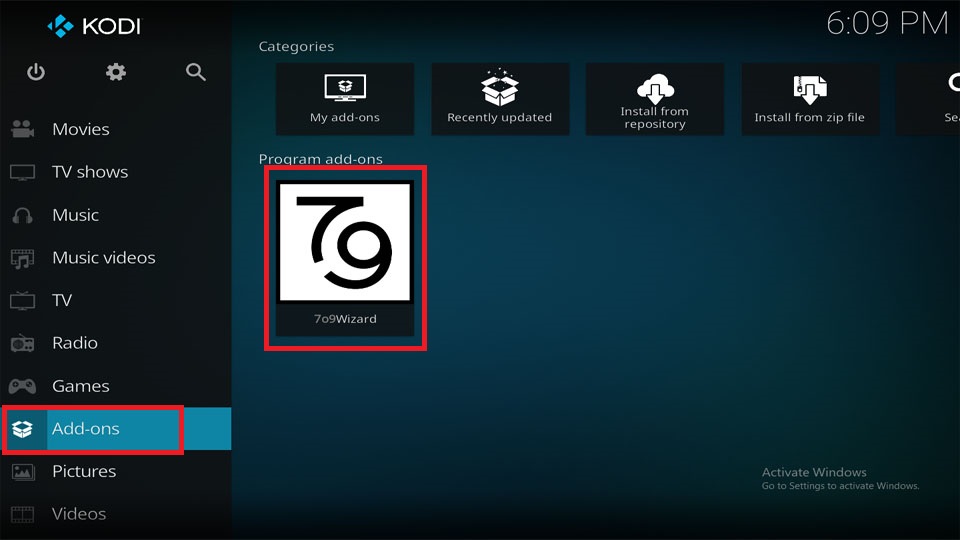Click 7o9Wizard name label

coord(345,319)
